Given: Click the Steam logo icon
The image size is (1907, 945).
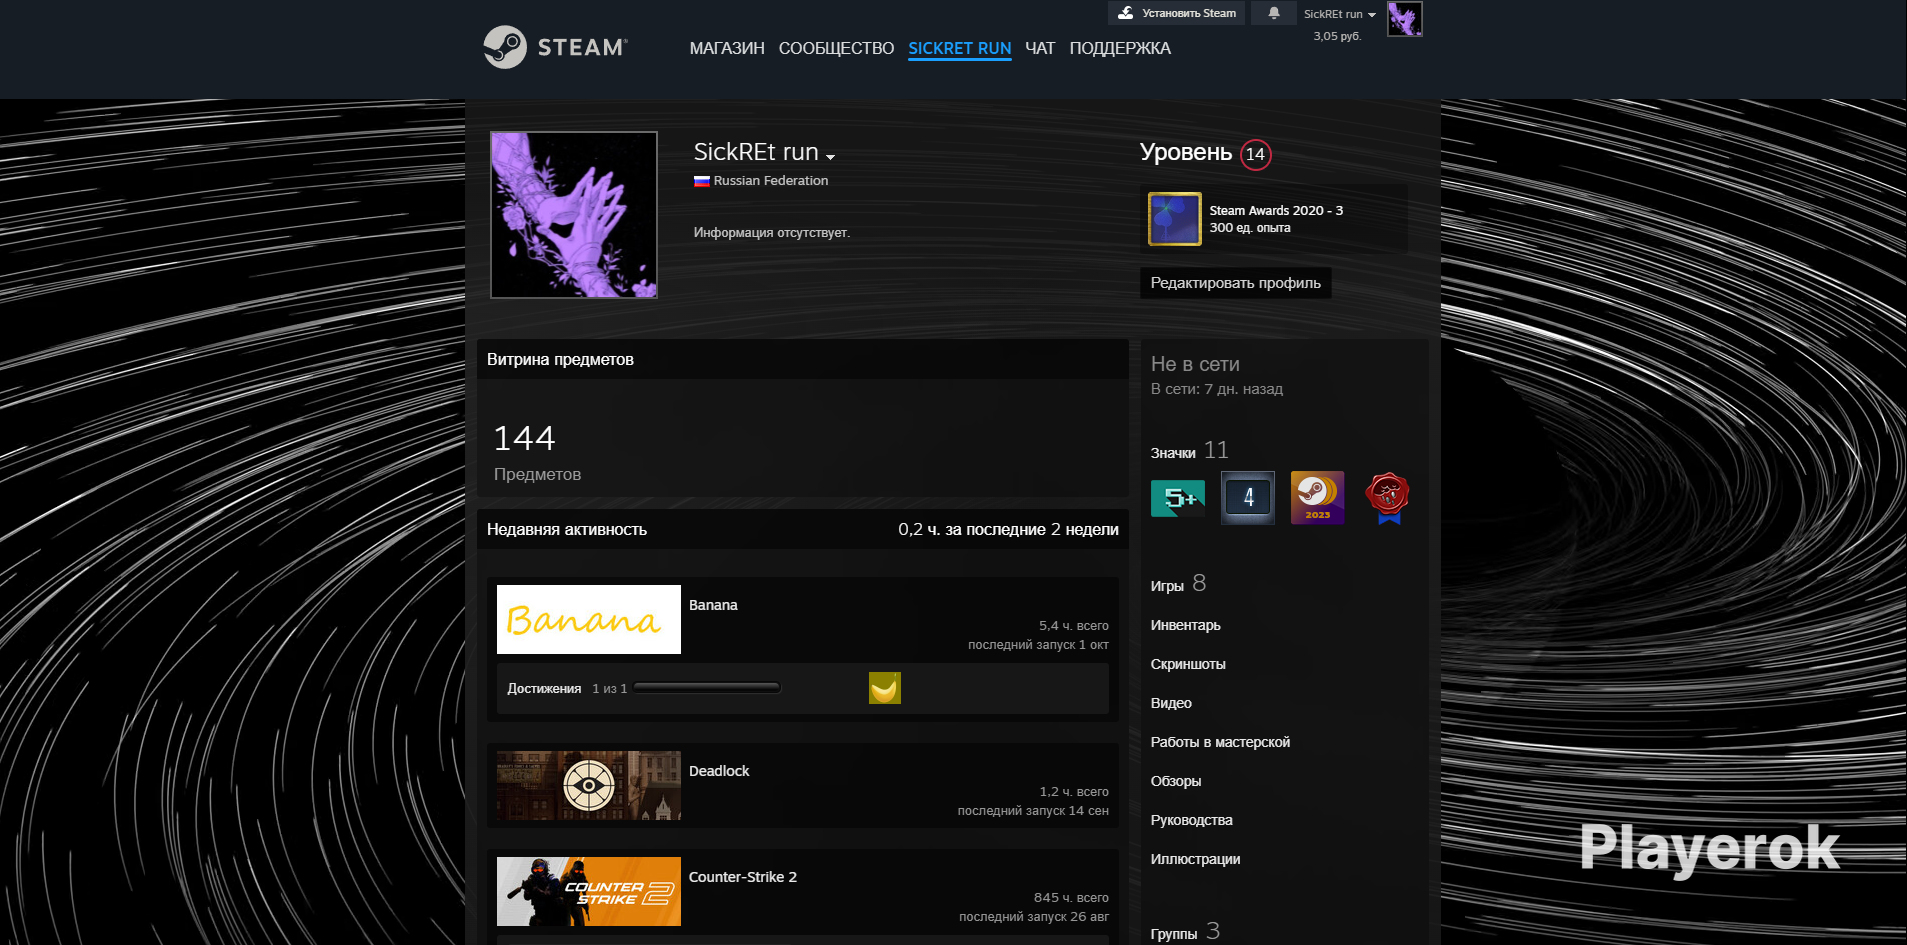Looking at the screenshot, I should point(505,47).
